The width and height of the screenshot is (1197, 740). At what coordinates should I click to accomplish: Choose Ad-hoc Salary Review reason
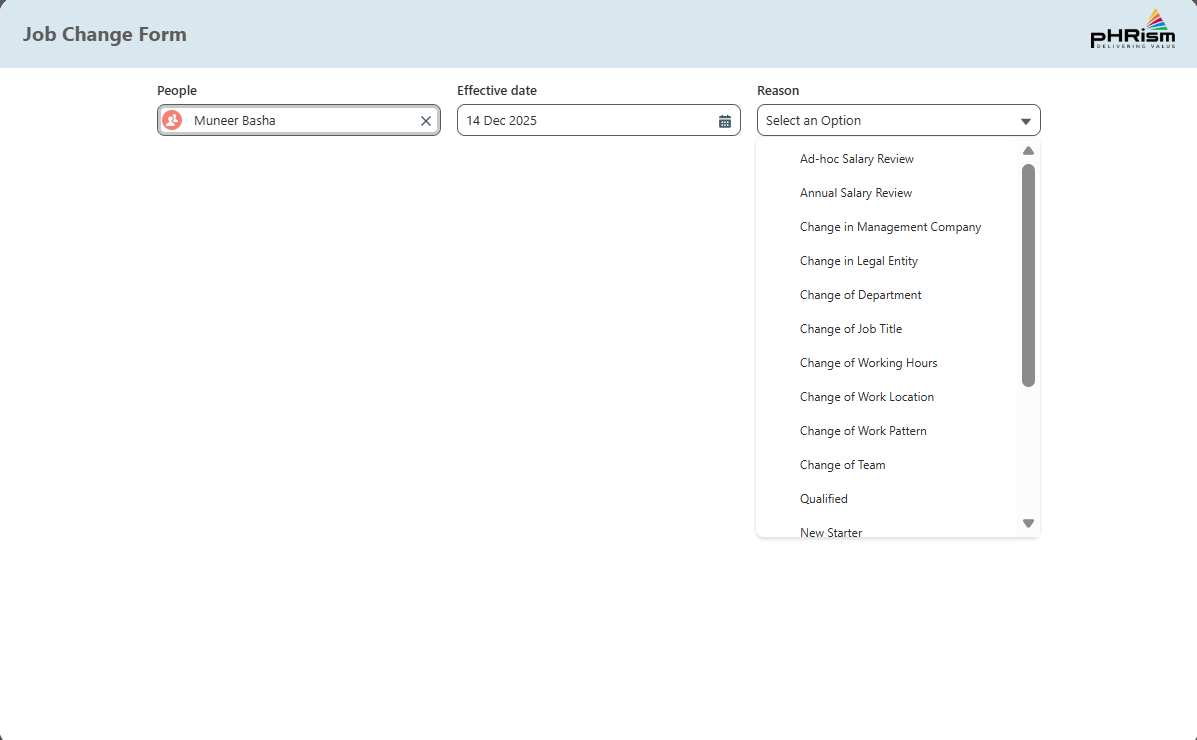pyautogui.click(x=857, y=159)
